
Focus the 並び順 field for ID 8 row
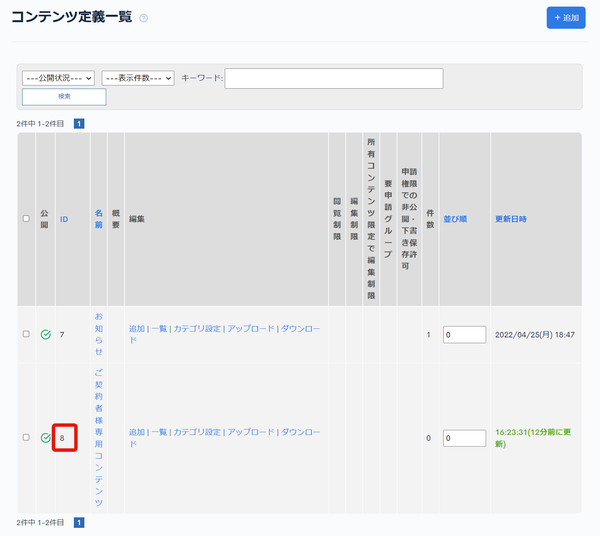coord(465,438)
